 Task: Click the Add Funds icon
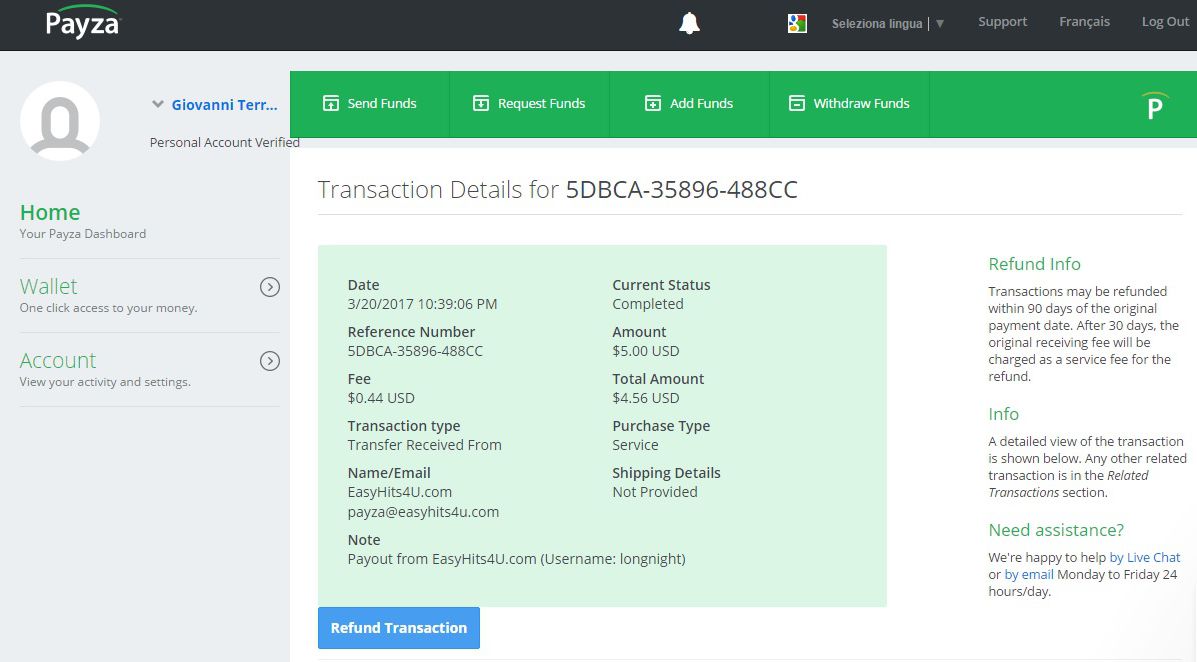653,103
